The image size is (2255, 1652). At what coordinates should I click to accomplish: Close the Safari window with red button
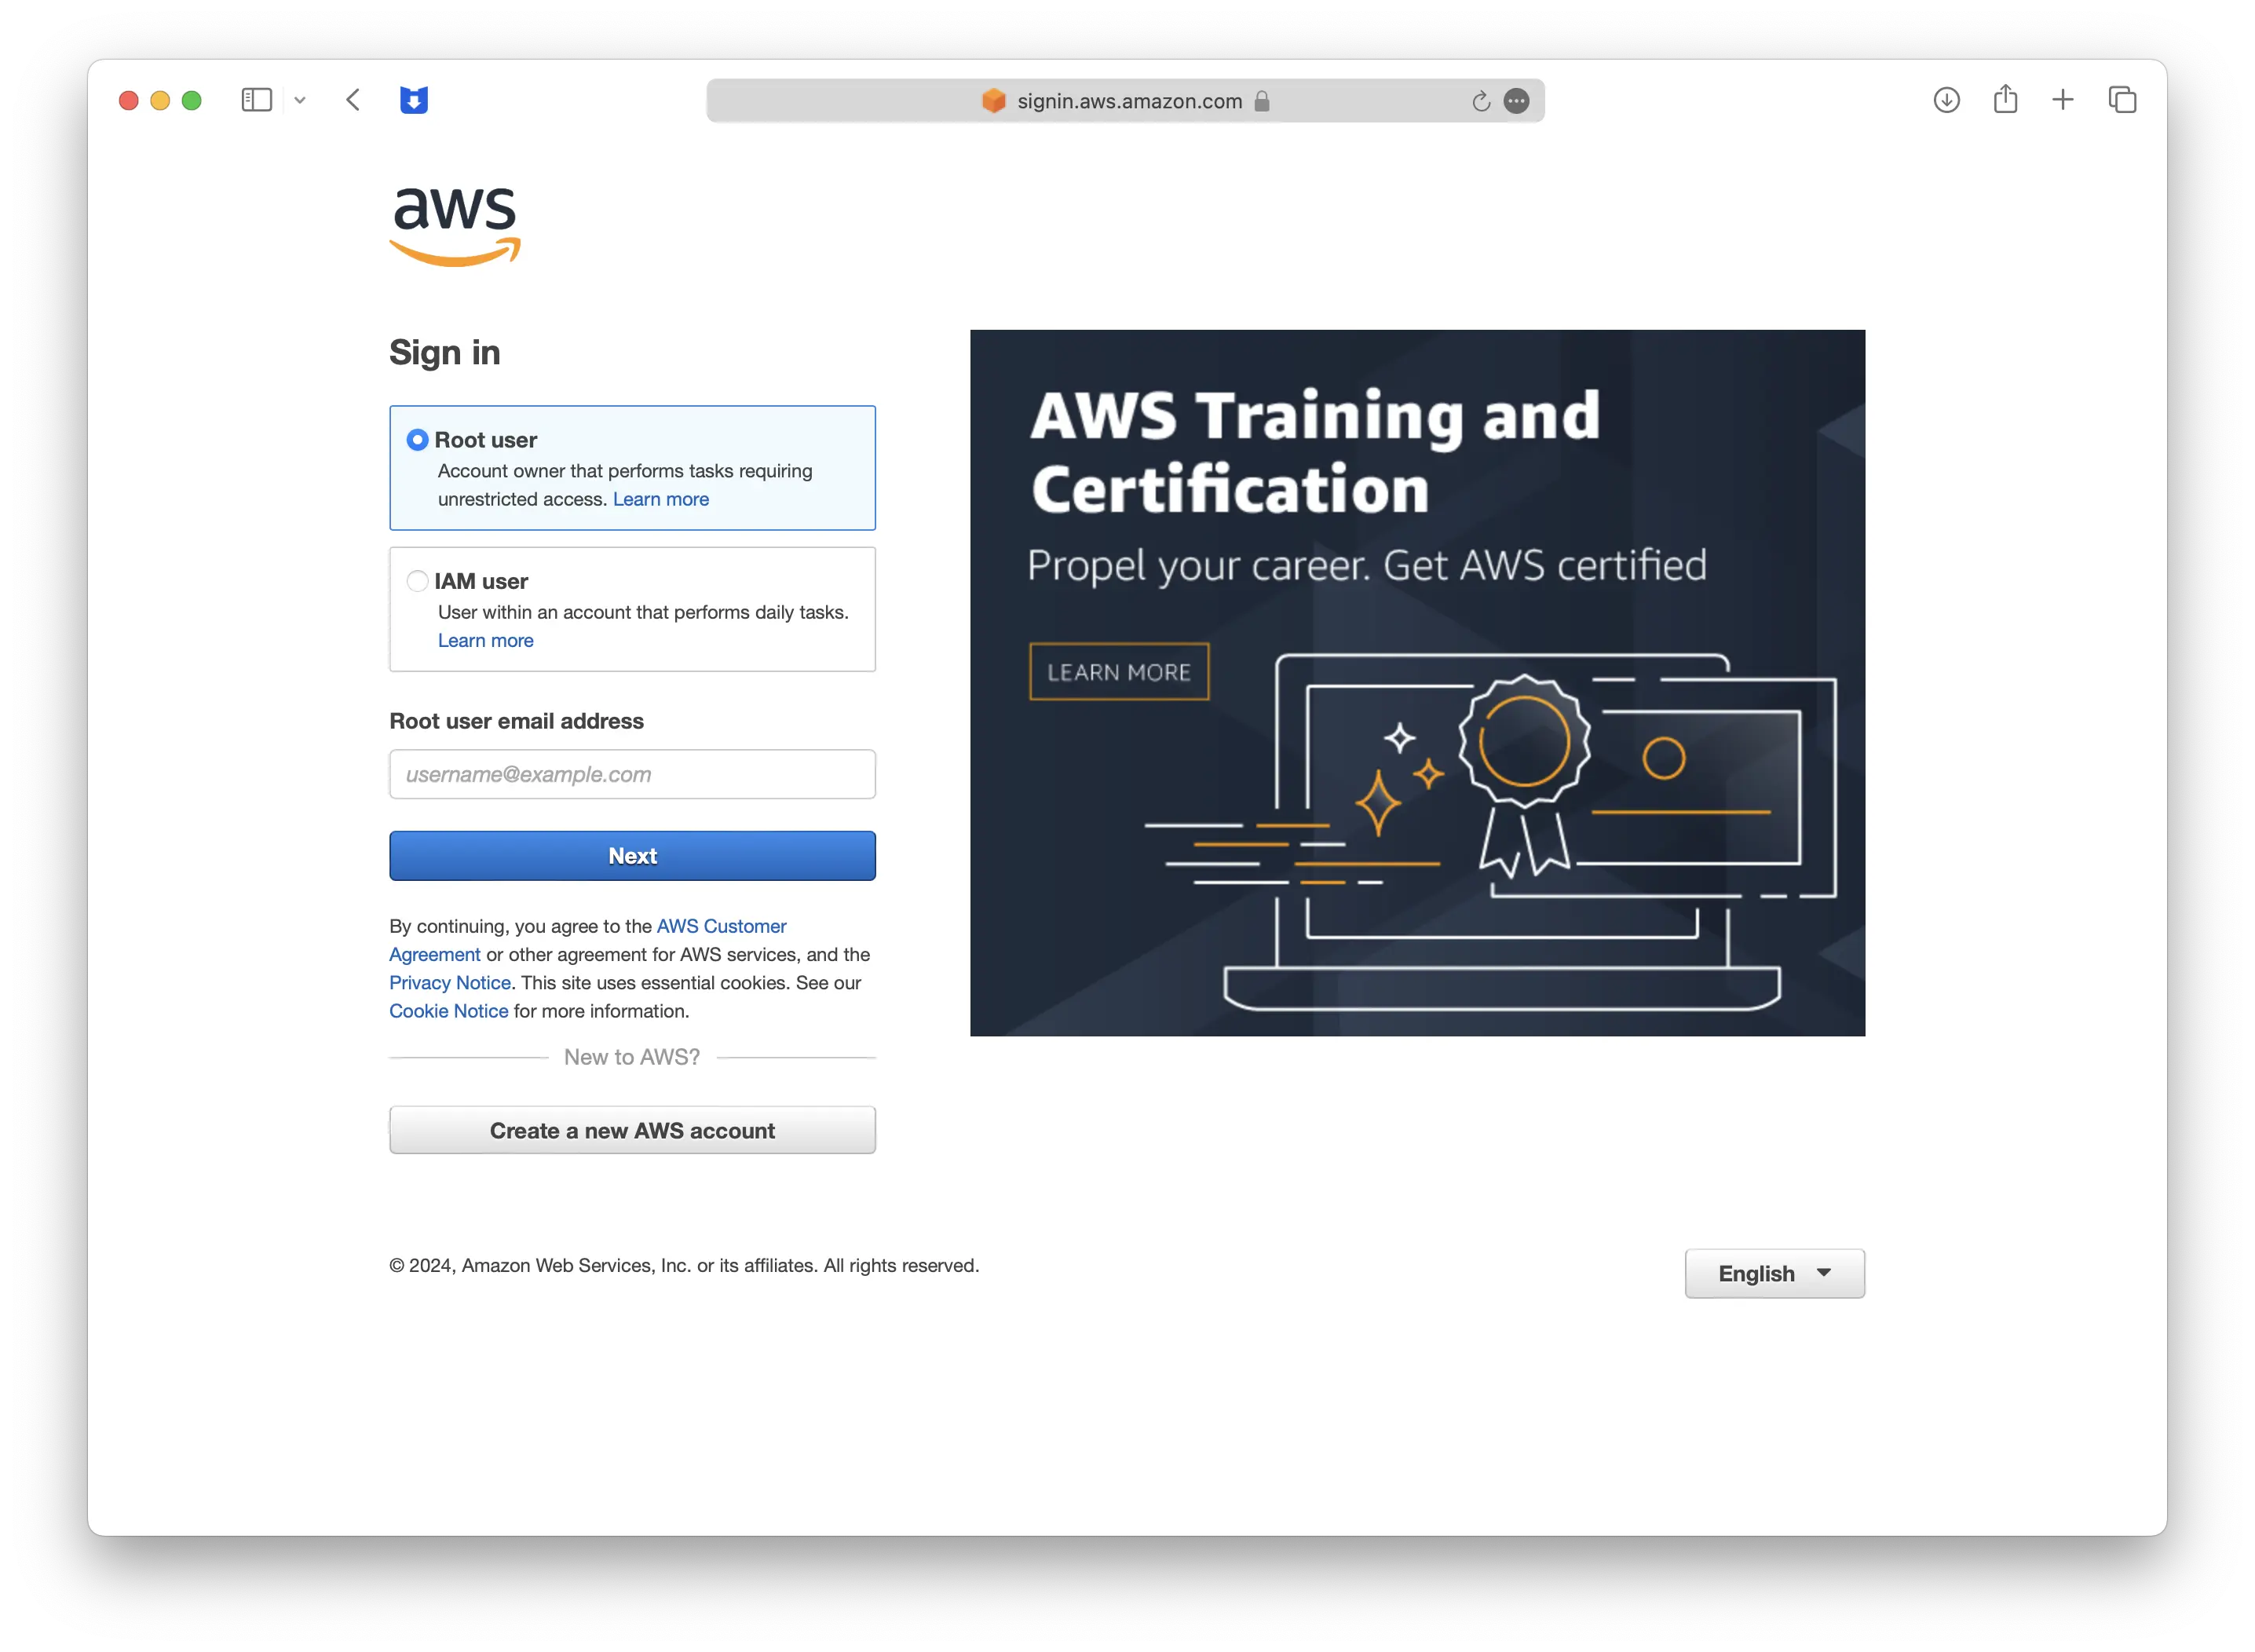(x=128, y=100)
